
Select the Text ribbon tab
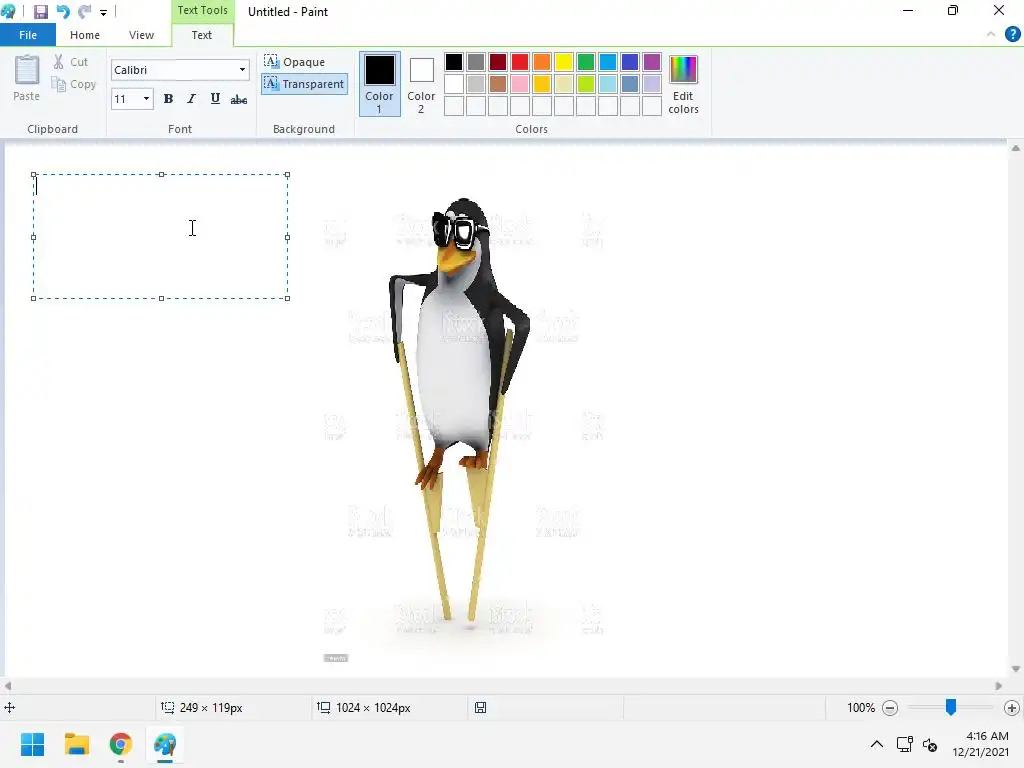click(x=202, y=35)
